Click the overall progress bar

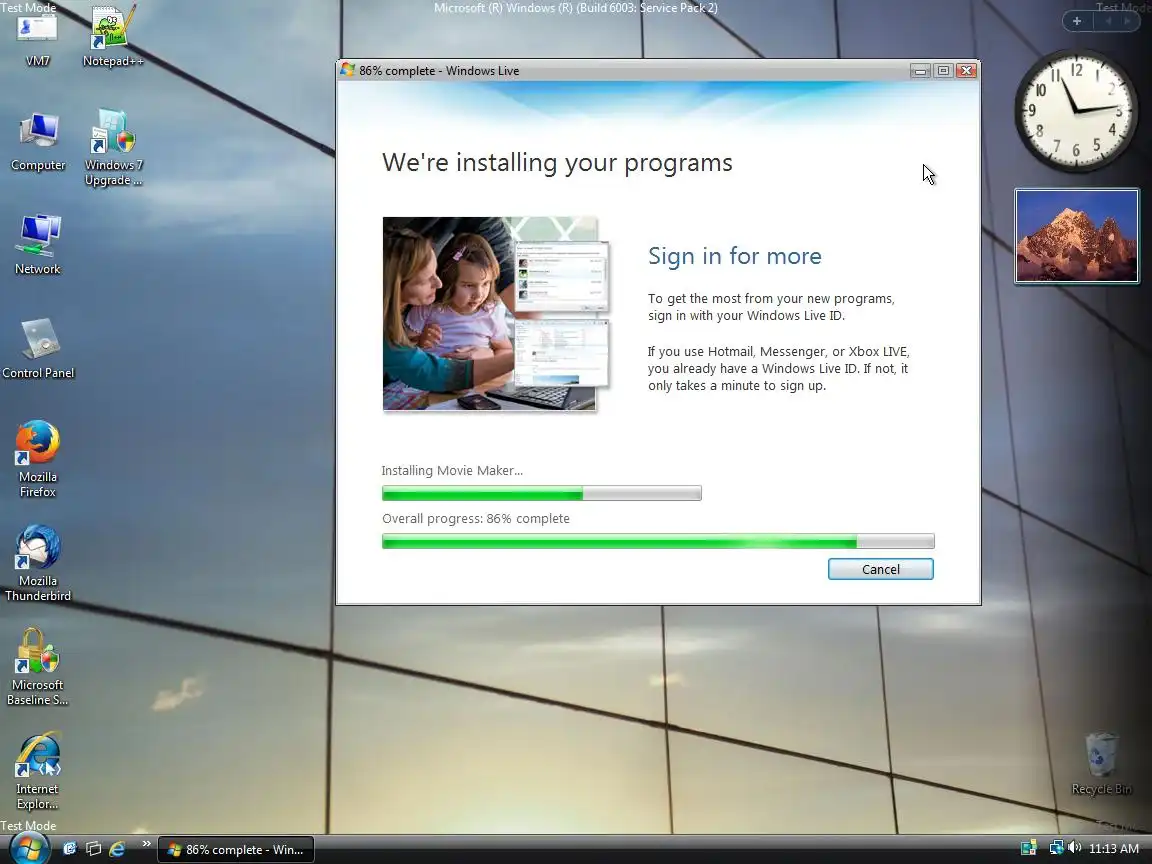click(x=658, y=541)
